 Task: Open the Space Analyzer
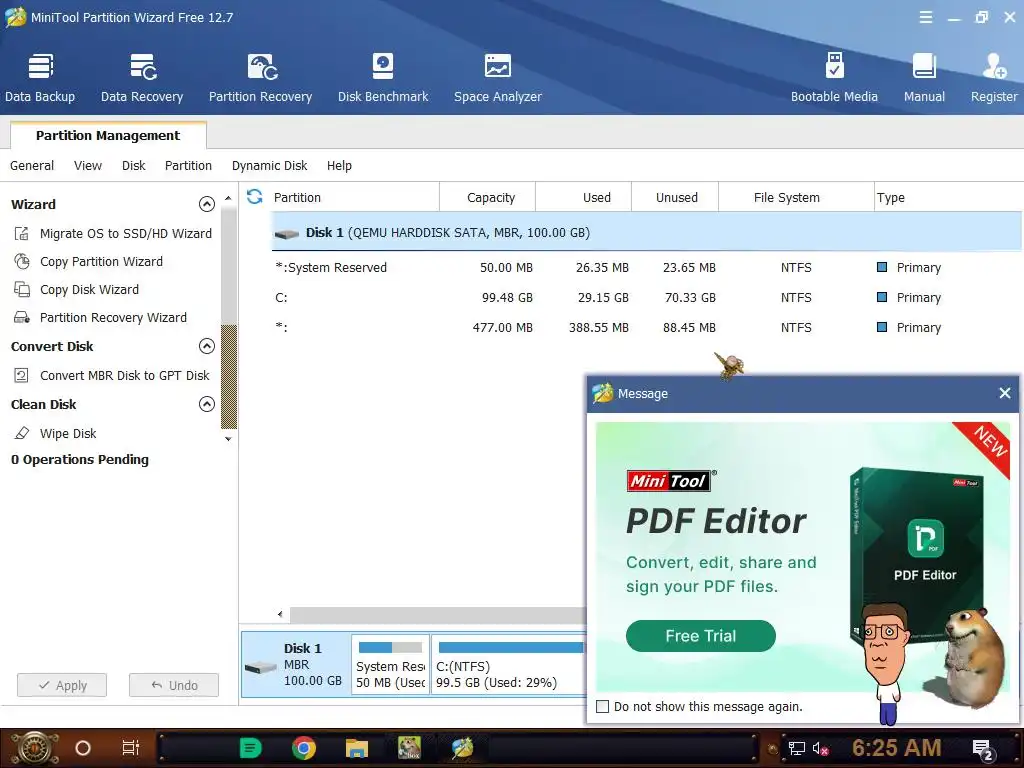(498, 78)
